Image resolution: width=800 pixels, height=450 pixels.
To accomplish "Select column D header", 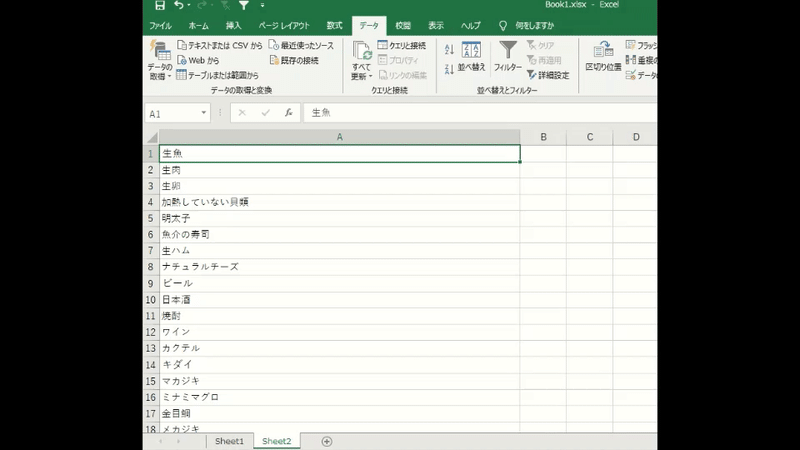I will pyautogui.click(x=635, y=137).
